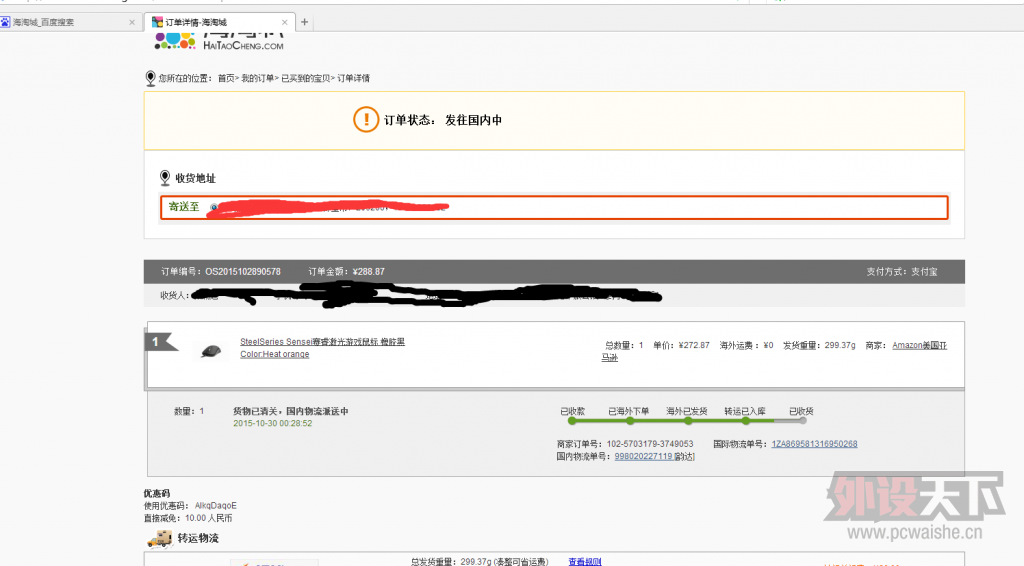Click the 寄送至 address box
Image resolution: width=1024 pixels, height=566 pixels.
554,208
